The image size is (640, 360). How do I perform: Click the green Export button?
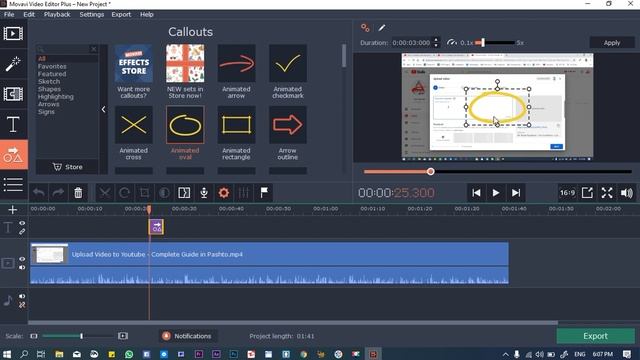point(595,336)
